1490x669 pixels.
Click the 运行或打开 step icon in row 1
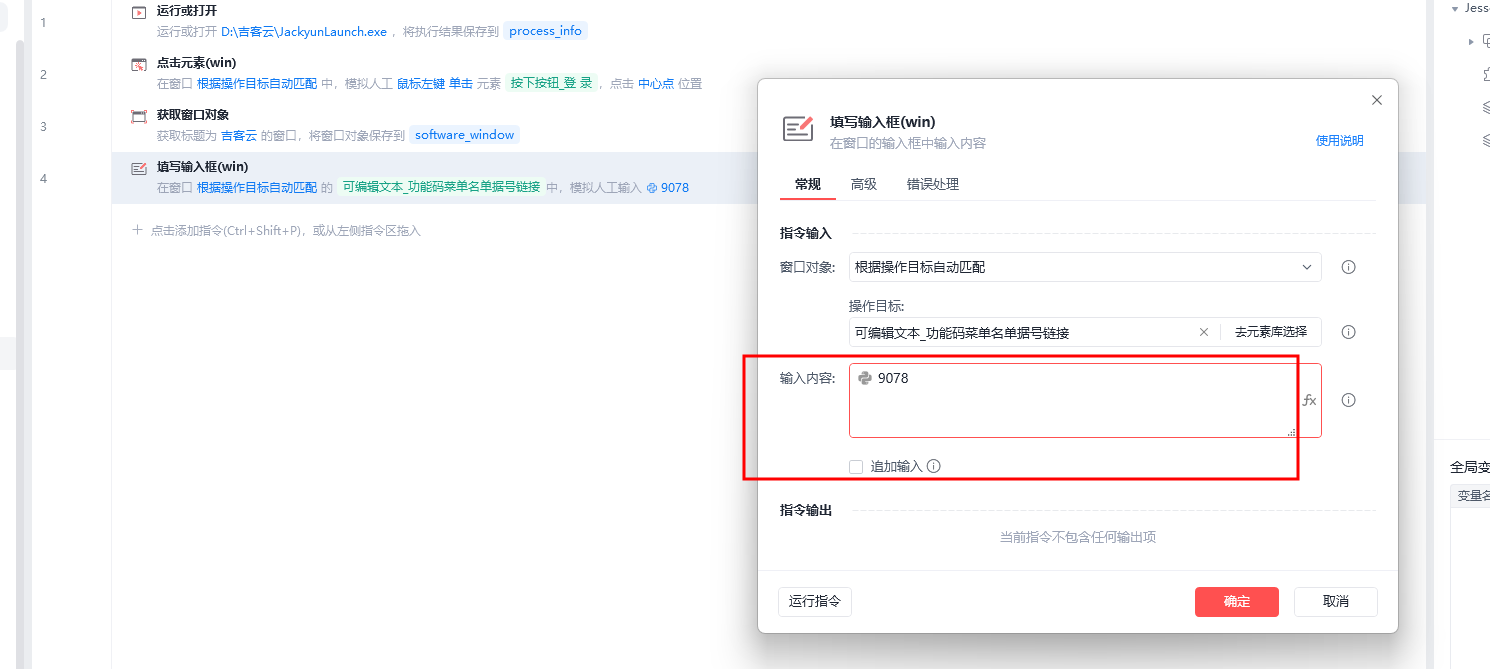(x=139, y=12)
